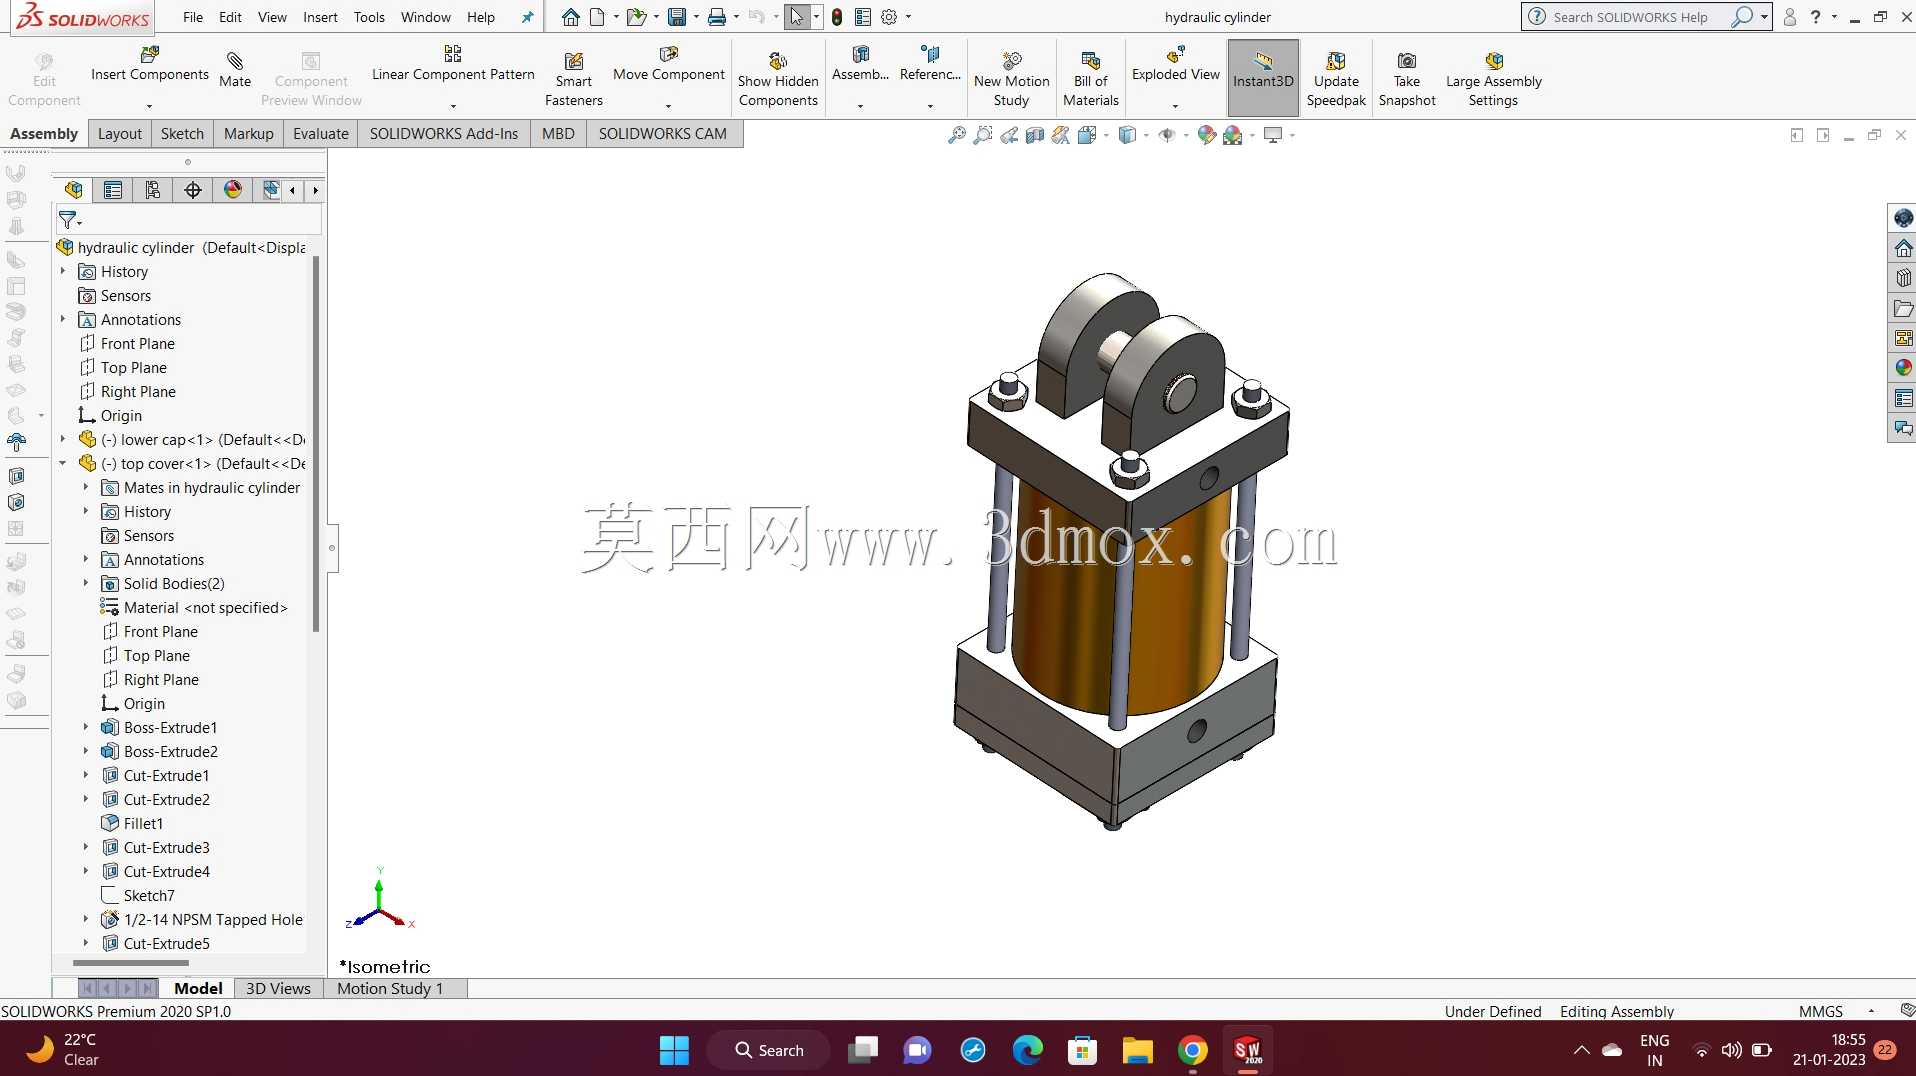
Task: Open the Tools menu
Action: (369, 17)
